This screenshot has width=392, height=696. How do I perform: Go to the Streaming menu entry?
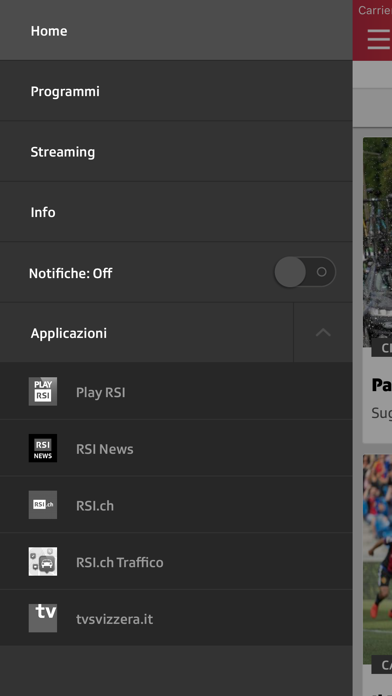[x=176, y=152]
